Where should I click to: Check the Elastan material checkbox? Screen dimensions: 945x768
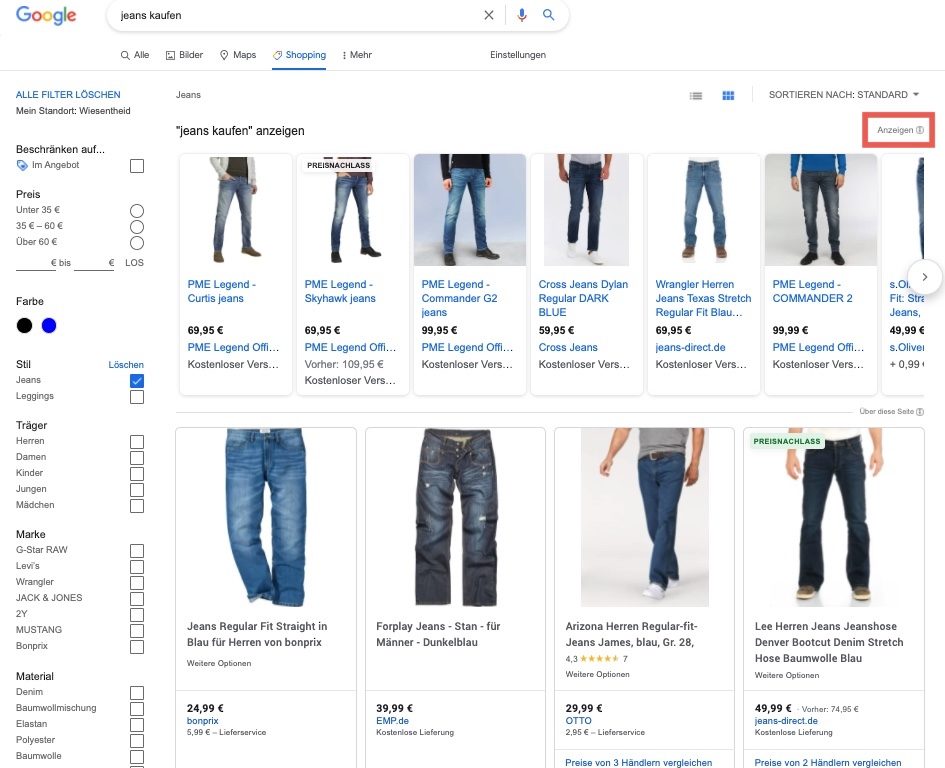click(137, 725)
